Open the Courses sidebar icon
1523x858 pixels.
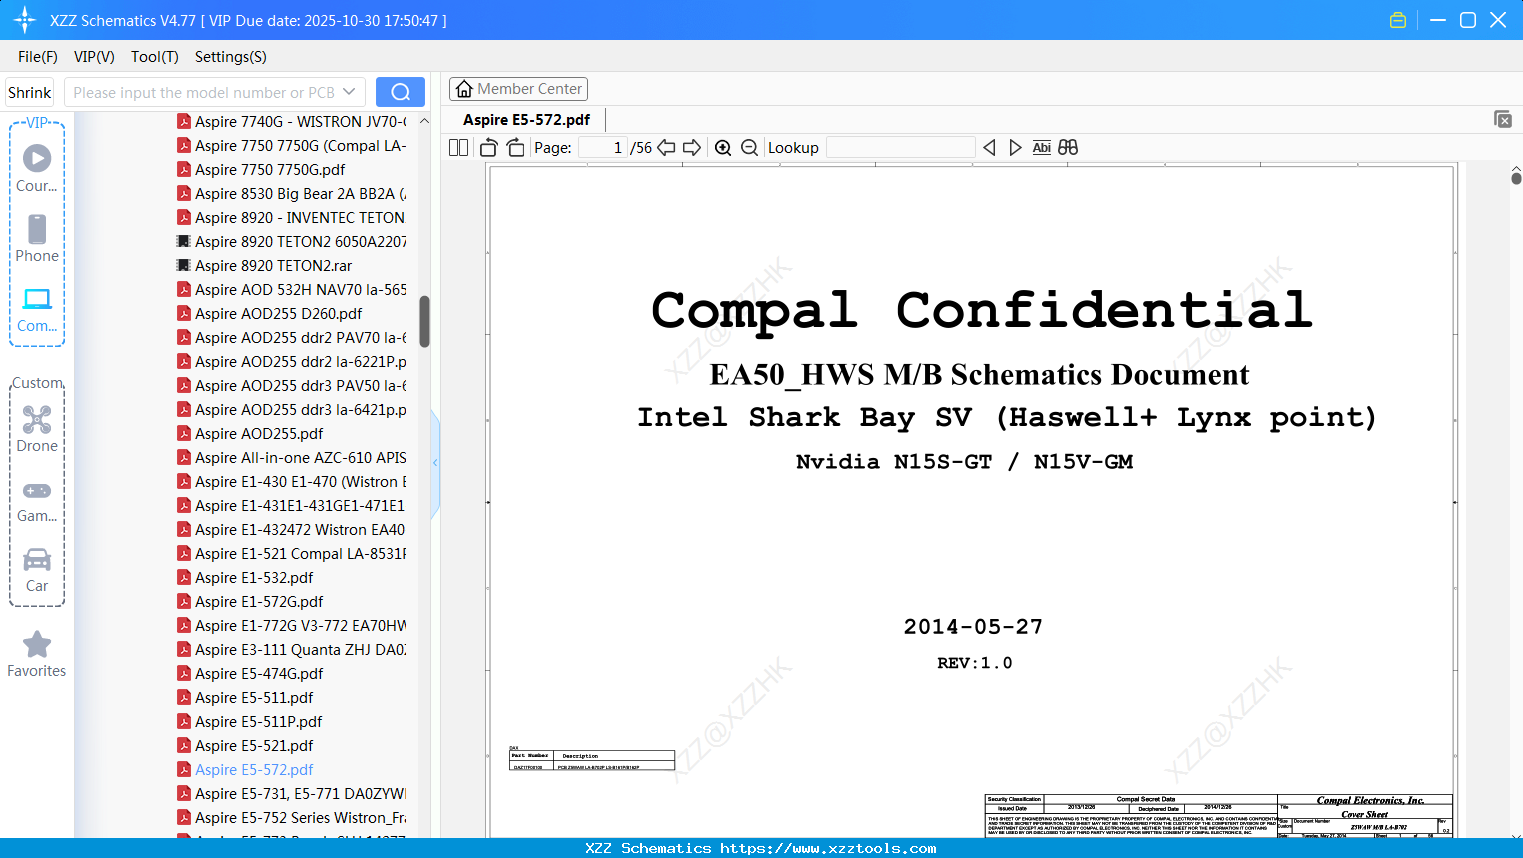[x=37, y=168]
